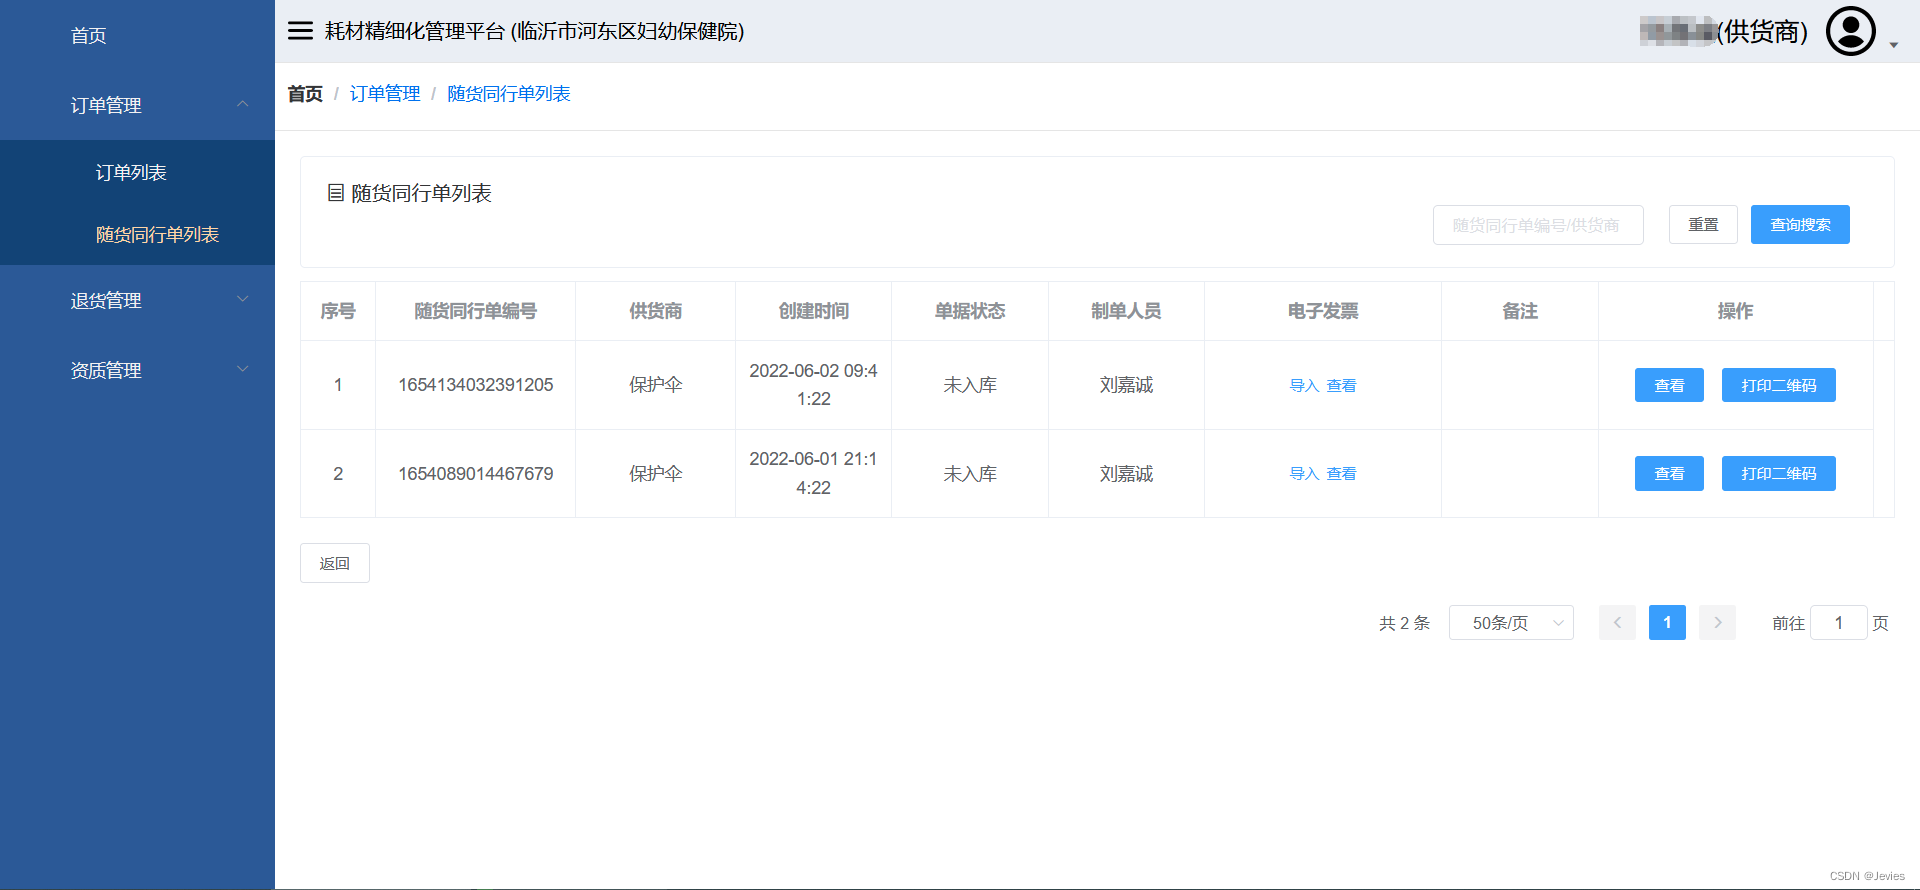Viewport: 1920px width, 890px height.
Task: Select order number 1654089014467679 cell
Action: click(475, 473)
